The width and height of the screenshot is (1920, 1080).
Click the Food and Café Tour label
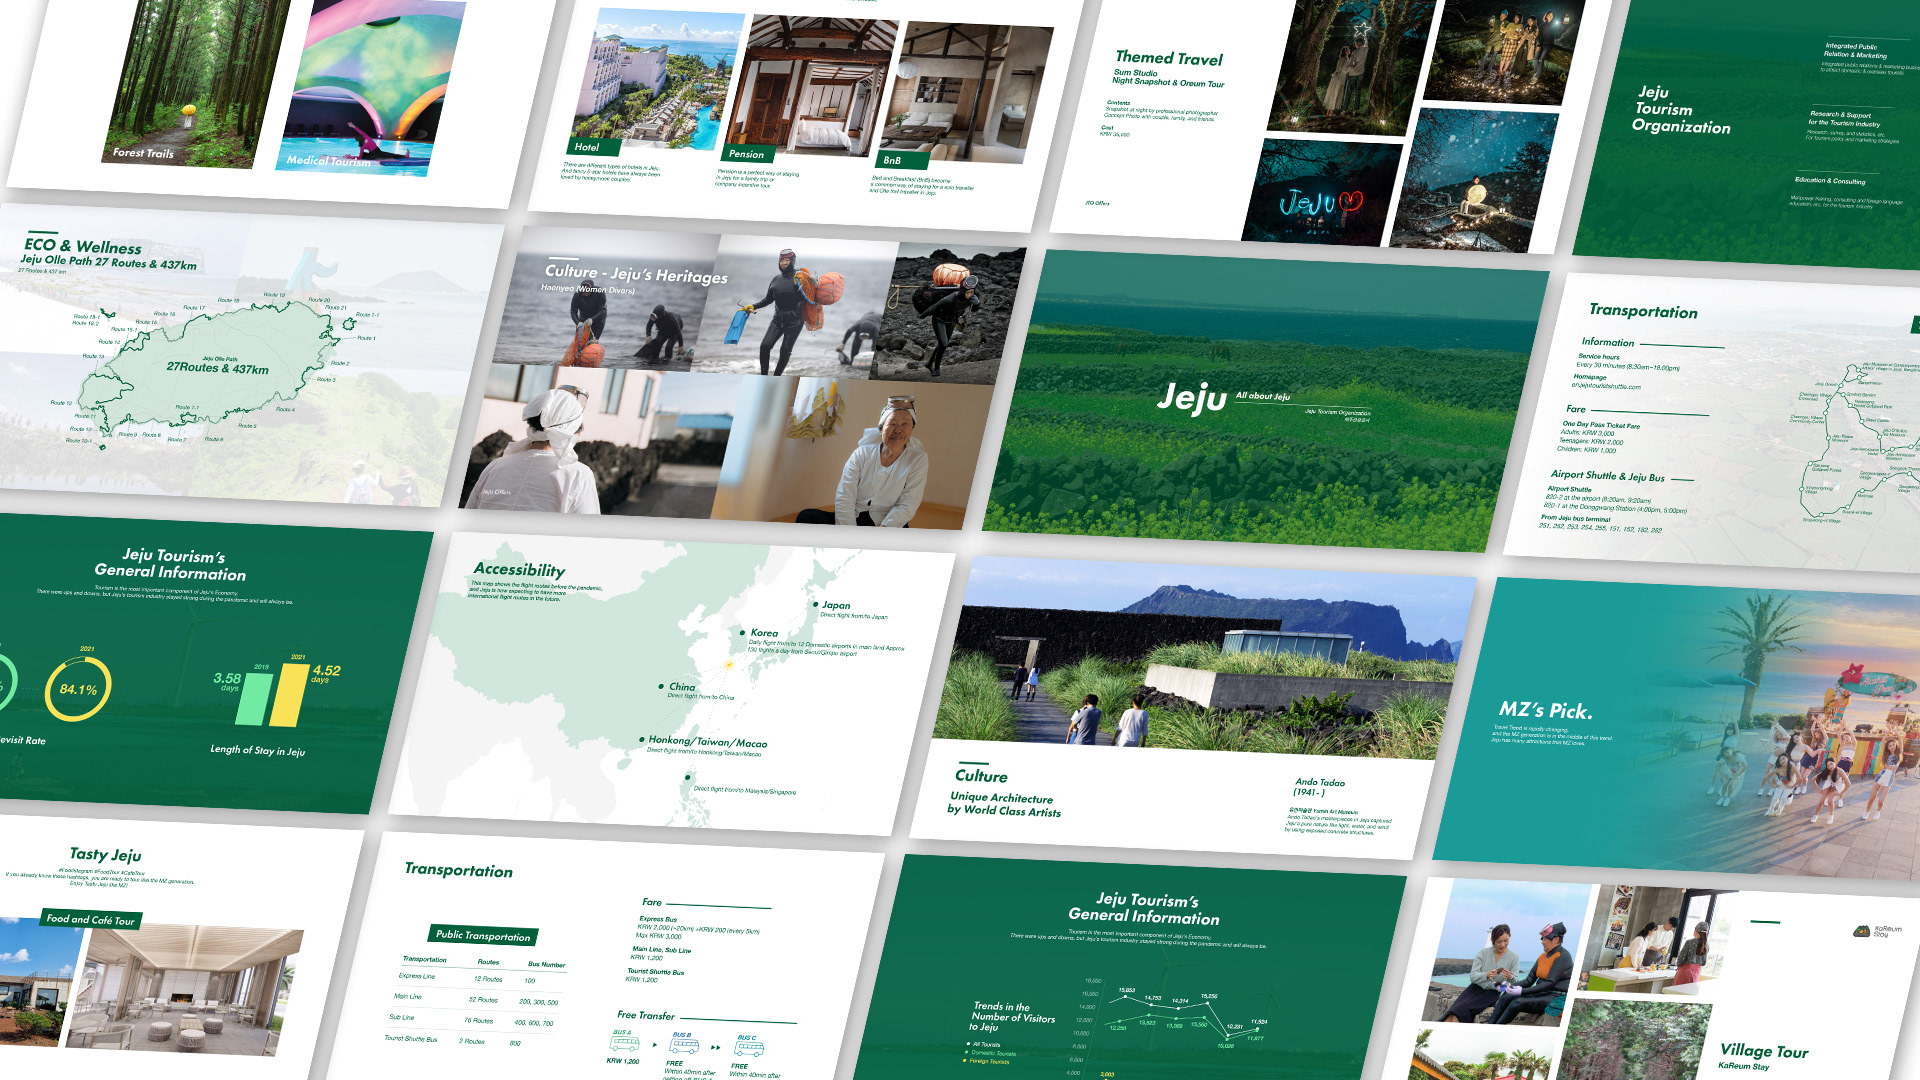point(90,919)
